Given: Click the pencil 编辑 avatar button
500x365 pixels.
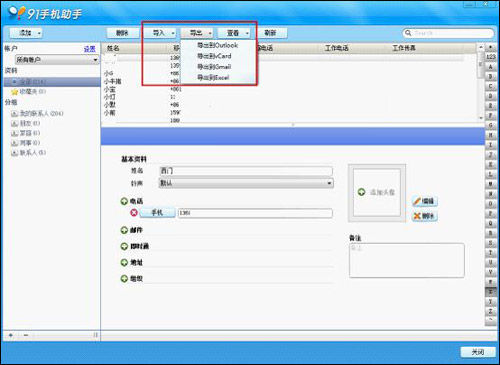Looking at the screenshot, I should (425, 201).
